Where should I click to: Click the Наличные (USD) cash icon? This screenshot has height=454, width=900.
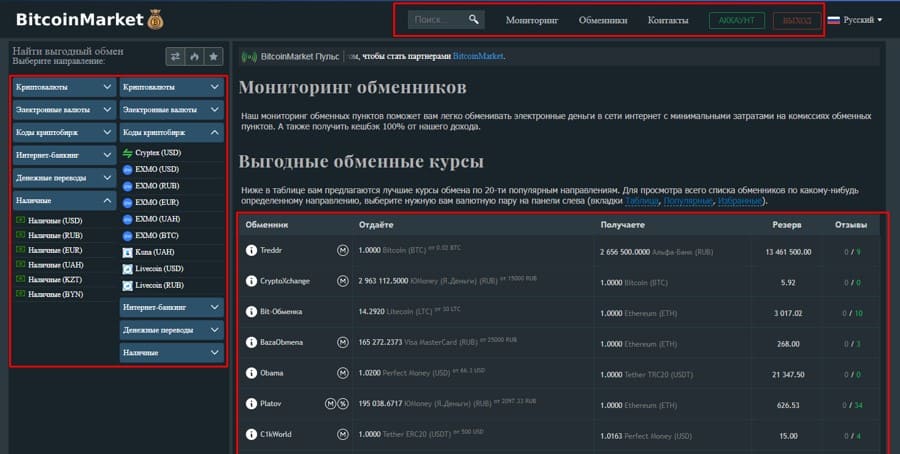pos(21,220)
